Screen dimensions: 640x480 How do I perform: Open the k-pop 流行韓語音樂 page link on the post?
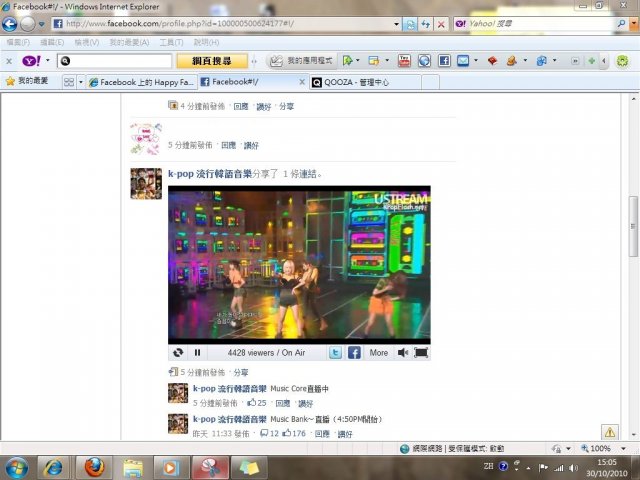tap(210, 174)
